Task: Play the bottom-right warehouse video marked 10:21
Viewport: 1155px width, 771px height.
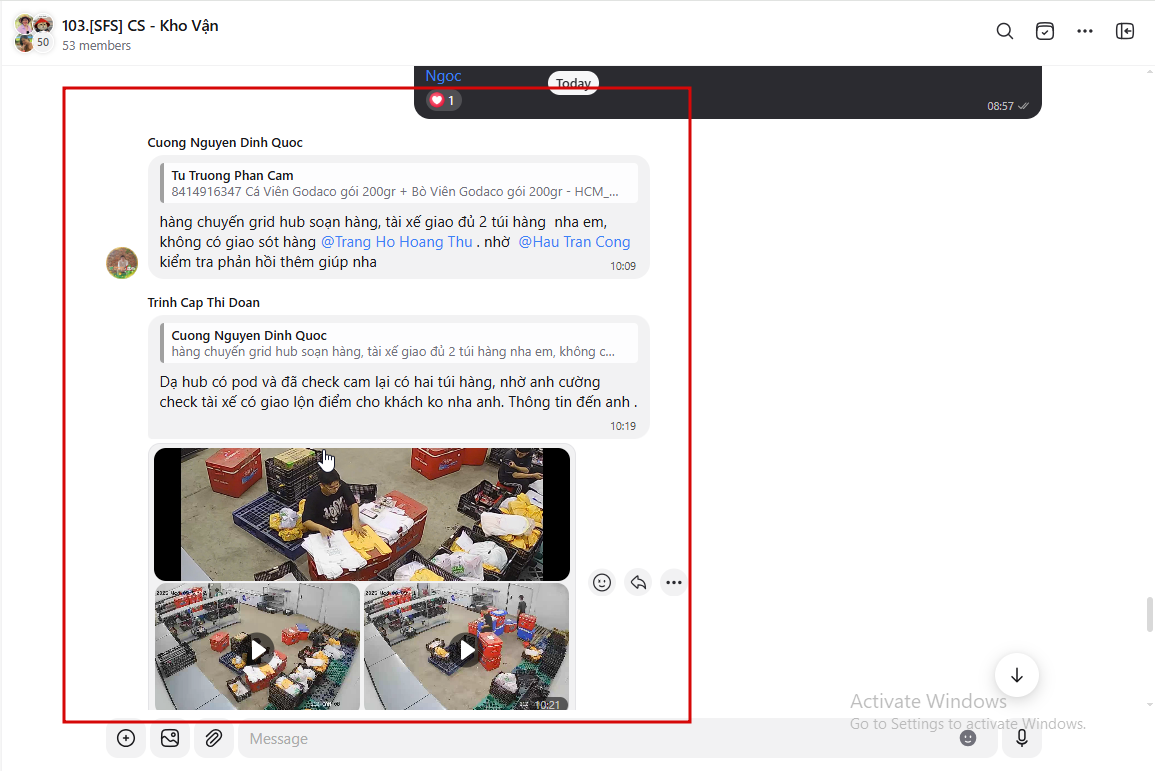Action: (x=466, y=647)
